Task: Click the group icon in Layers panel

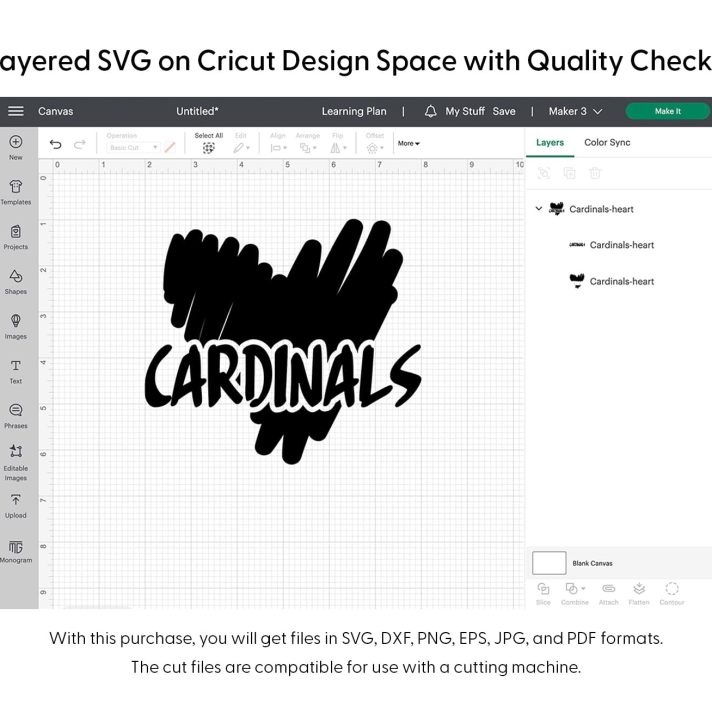Action: [544, 173]
